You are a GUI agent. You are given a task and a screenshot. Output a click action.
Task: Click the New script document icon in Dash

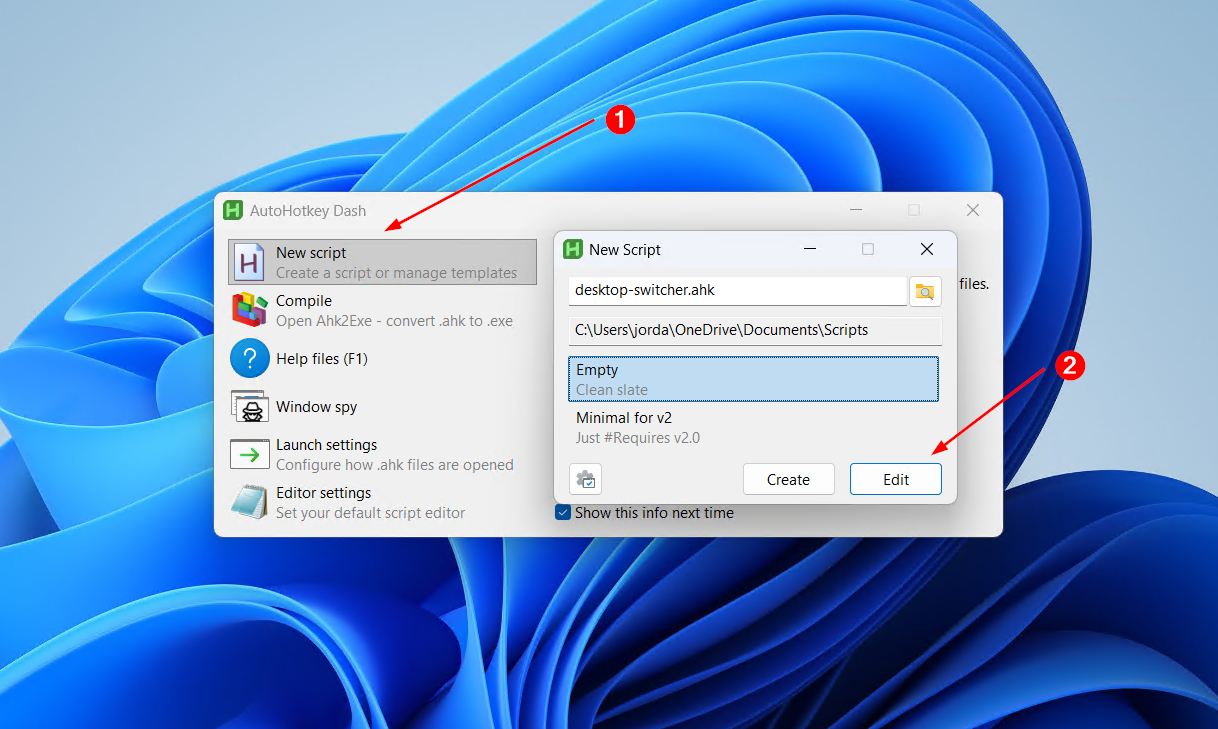pyautogui.click(x=248, y=262)
